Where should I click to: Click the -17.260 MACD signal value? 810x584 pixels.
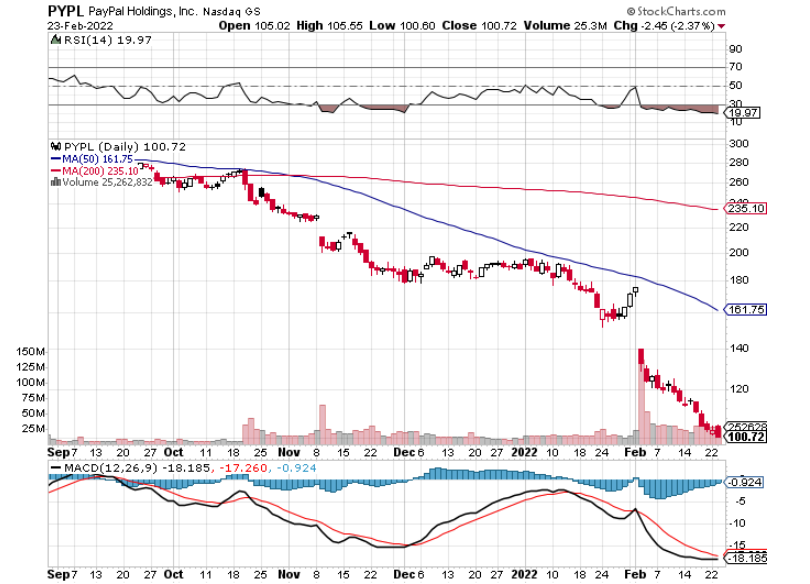point(243,468)
